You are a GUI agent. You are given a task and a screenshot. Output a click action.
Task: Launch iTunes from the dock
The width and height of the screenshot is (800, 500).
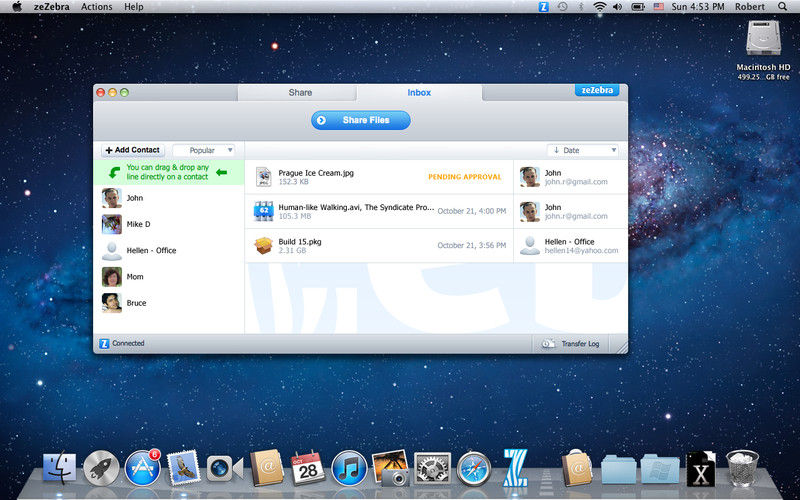click(349, 468)
